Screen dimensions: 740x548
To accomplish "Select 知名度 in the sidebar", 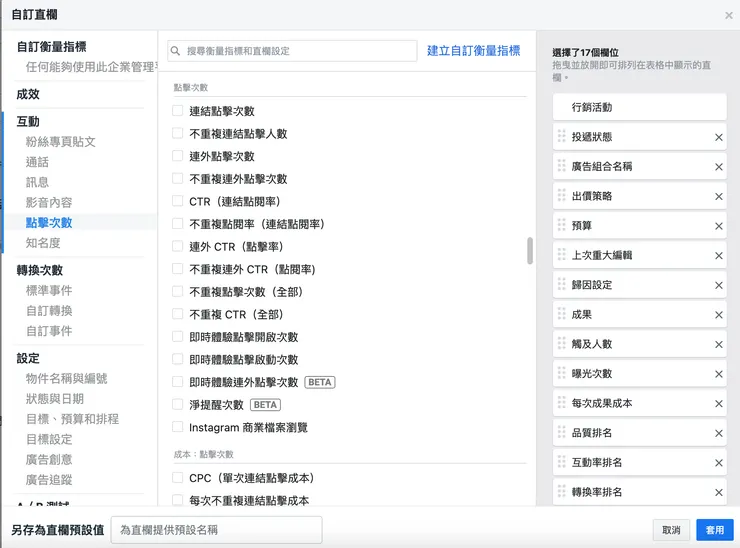I will [x=43, y=243].
